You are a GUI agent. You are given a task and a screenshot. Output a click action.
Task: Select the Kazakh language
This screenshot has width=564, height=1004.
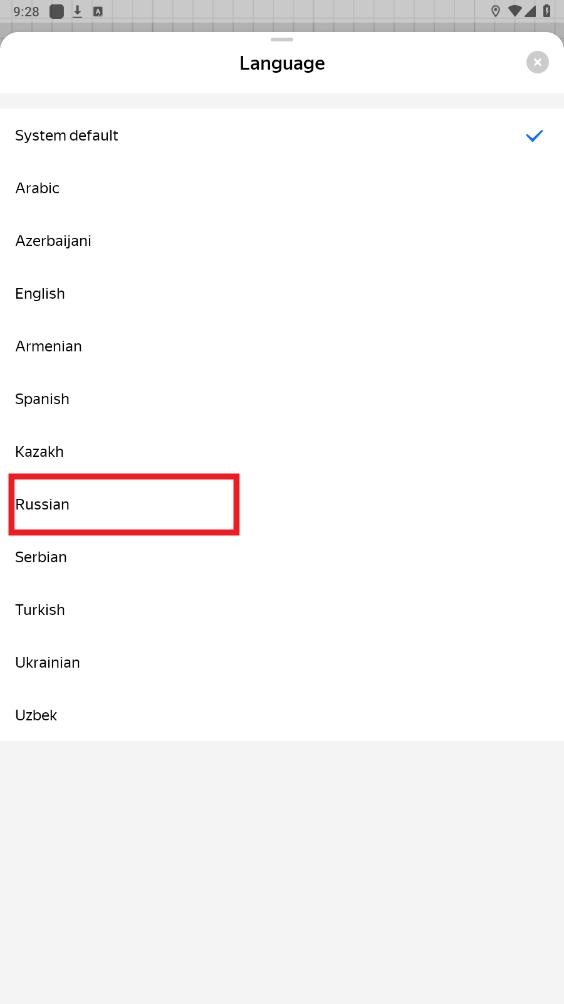pos(282,451)
